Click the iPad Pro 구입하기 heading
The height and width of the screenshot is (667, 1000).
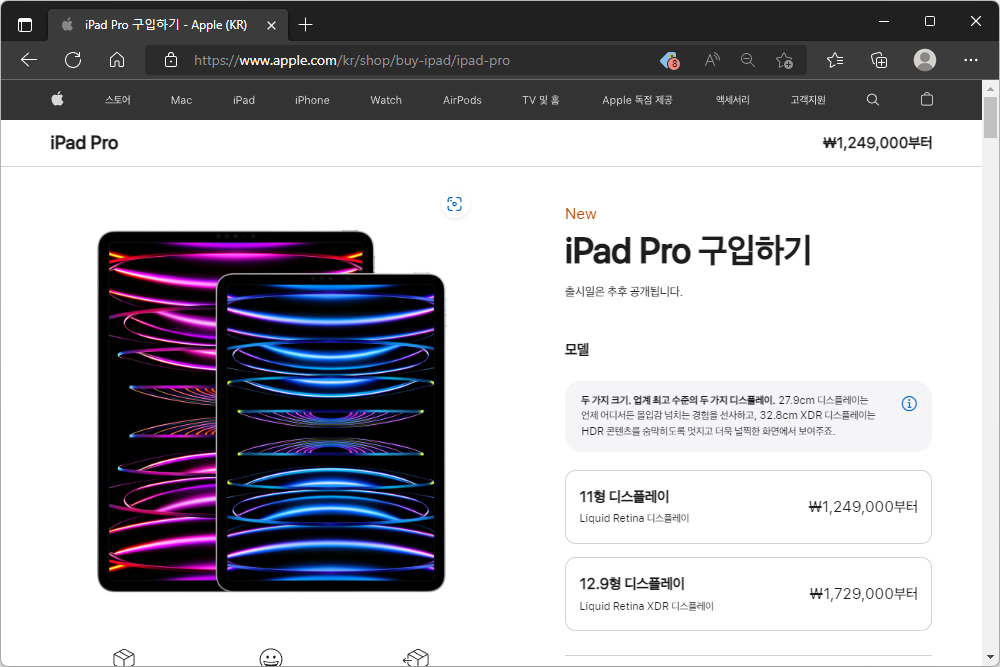pyautogui.click(x=688, y=251)
